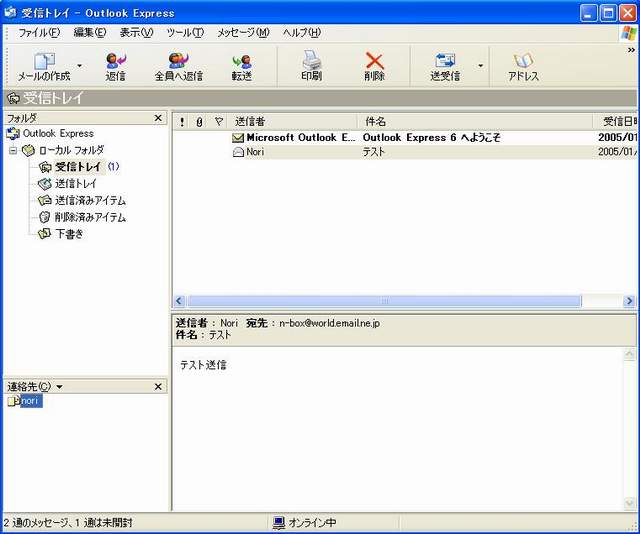Click the Windows logo throbber at top right
This screenshot has width=640, height=534.
[x=629, y=33]
